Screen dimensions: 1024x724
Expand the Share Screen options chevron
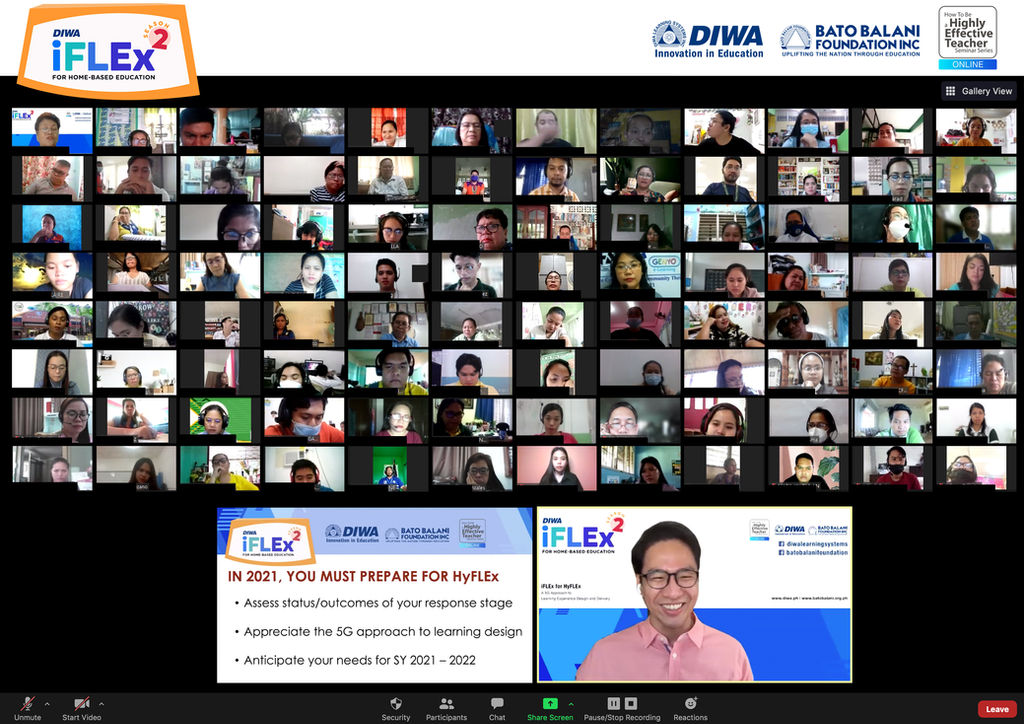(571, 703)
